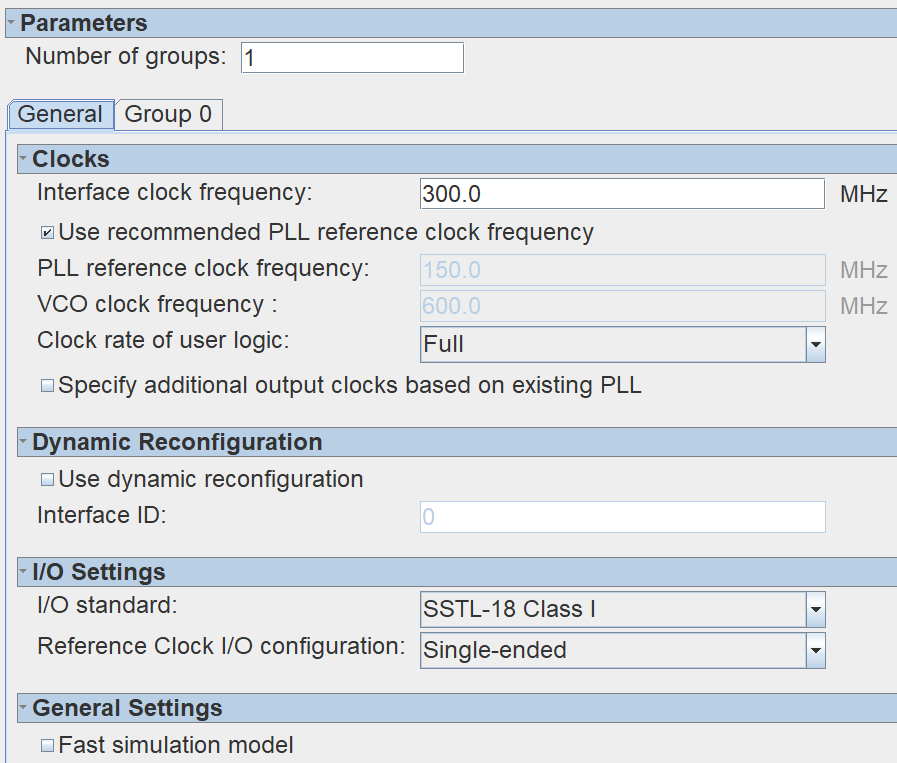Collapse the Parameters section triangle
The width and height of the screenshot is (897, 763).
pos(11,22)
